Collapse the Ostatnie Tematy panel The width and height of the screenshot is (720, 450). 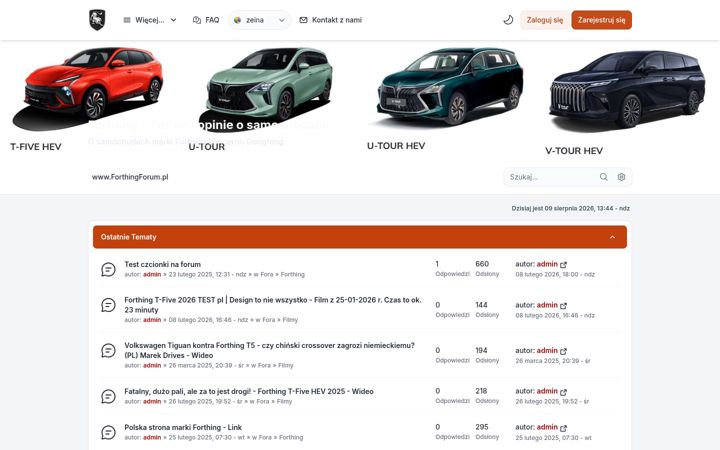click(612, 237)
